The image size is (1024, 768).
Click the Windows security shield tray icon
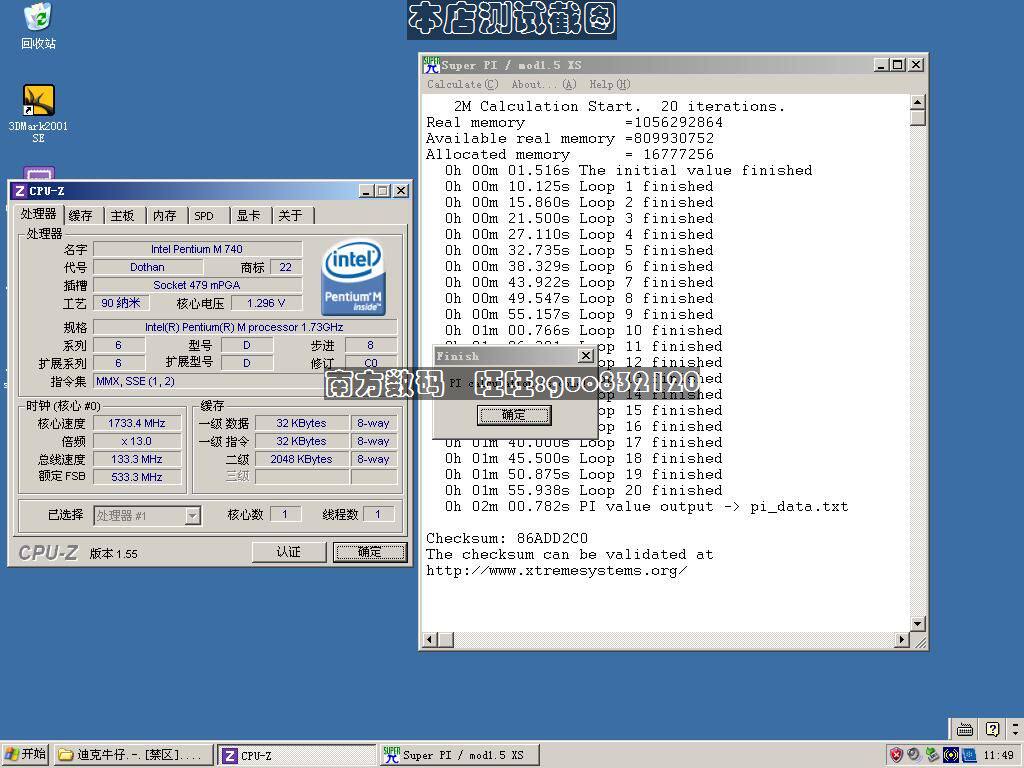(x=897, y=755)
